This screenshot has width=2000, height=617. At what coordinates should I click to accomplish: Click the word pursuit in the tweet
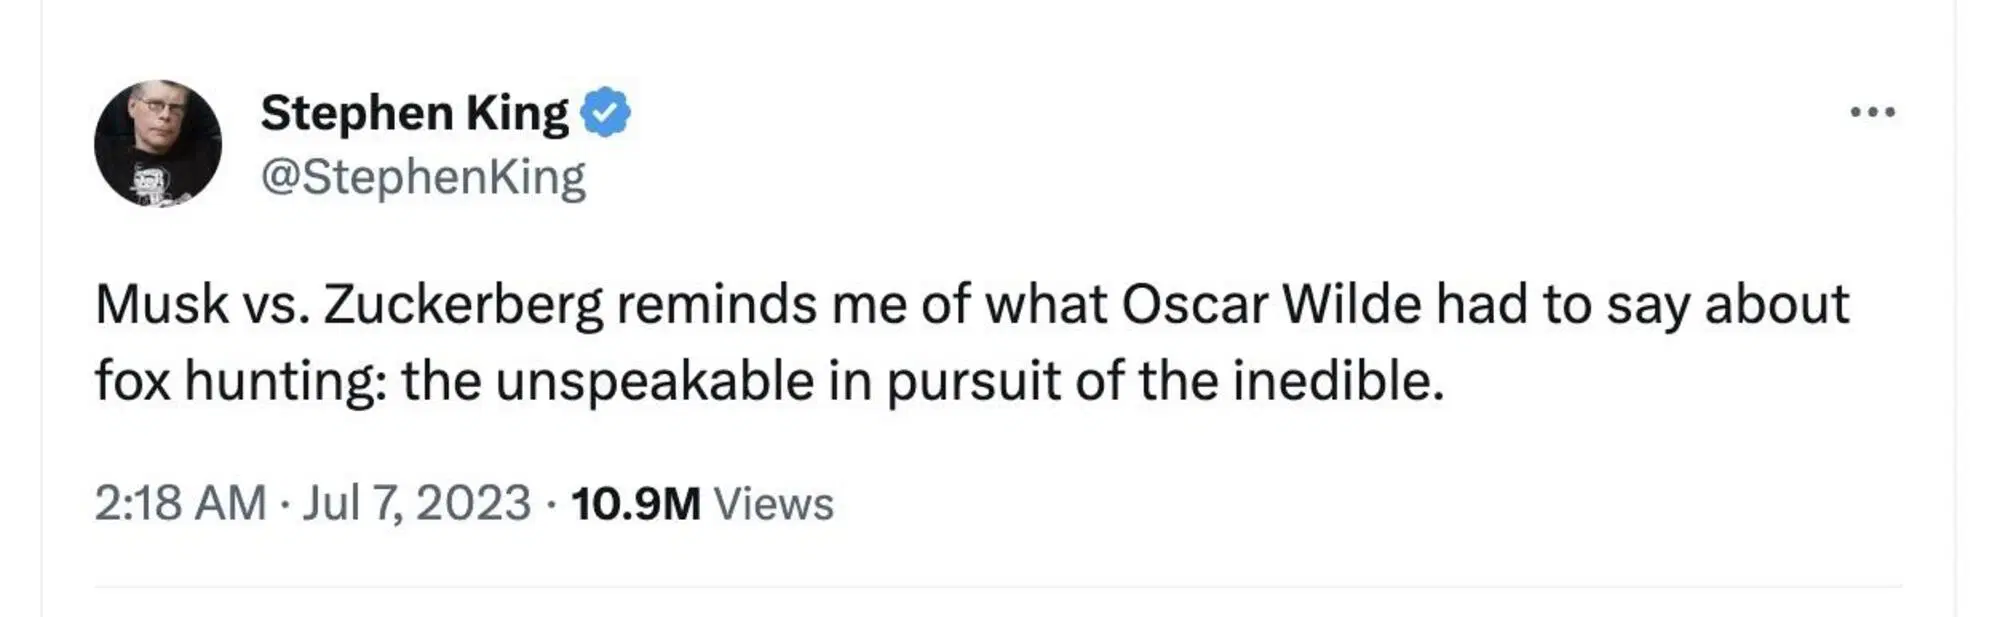coord(973,382)
